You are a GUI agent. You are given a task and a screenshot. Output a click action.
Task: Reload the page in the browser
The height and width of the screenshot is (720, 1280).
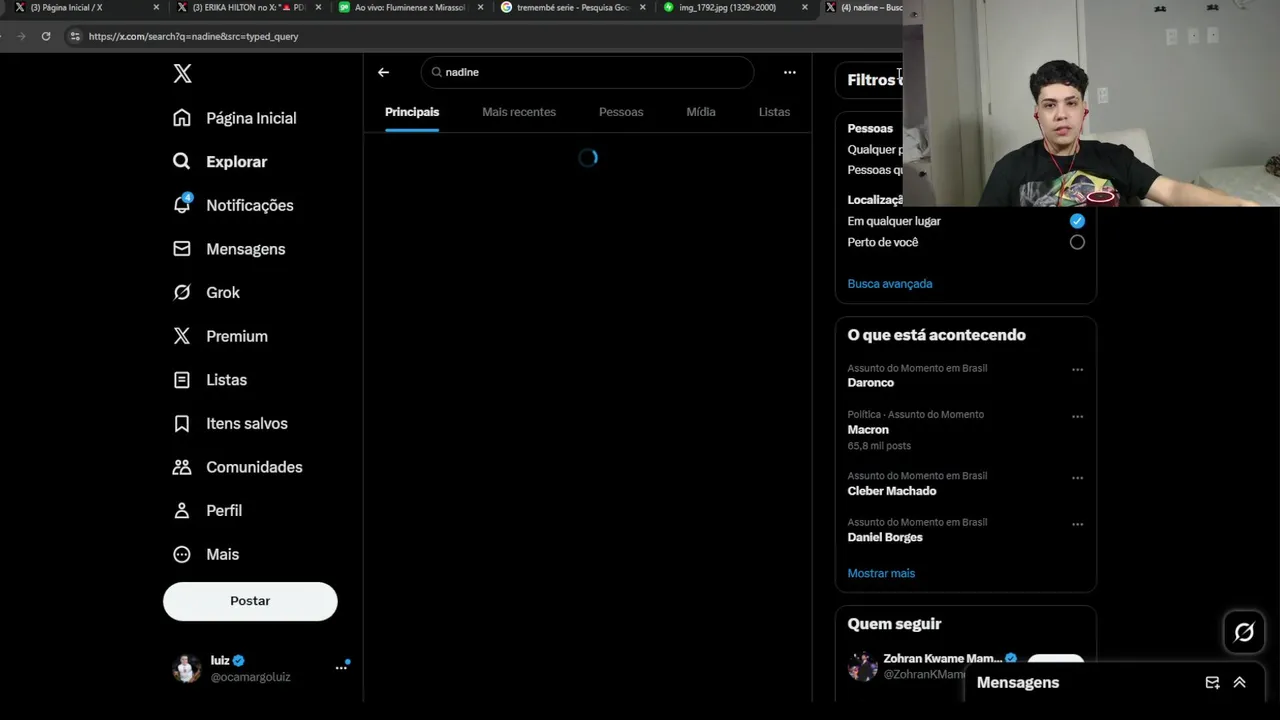click(46, 36)
